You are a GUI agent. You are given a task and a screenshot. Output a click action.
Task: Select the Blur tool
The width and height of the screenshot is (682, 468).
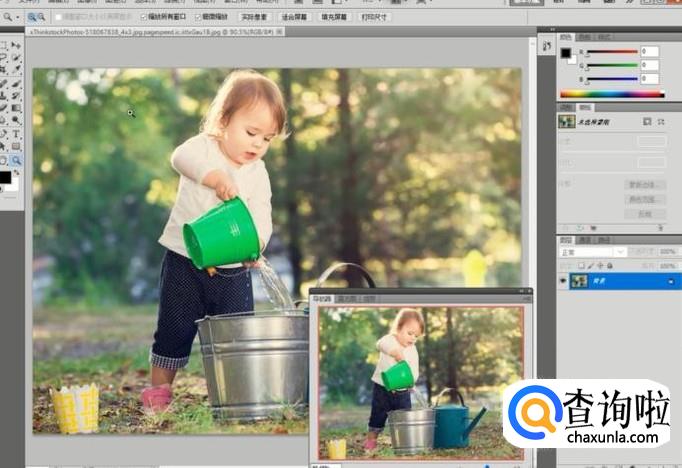(3, 120)
